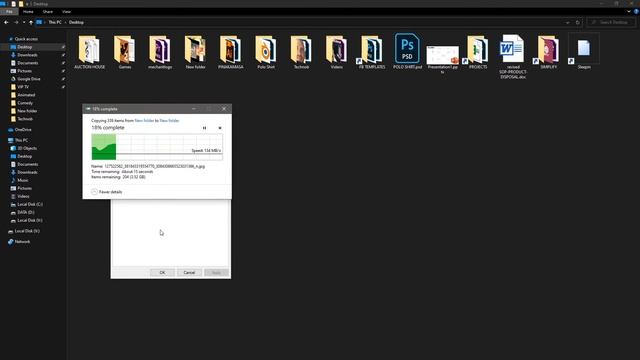Open Desktop under This PC
The width and height of the screenshot is (640, 360).
[24, 156]
